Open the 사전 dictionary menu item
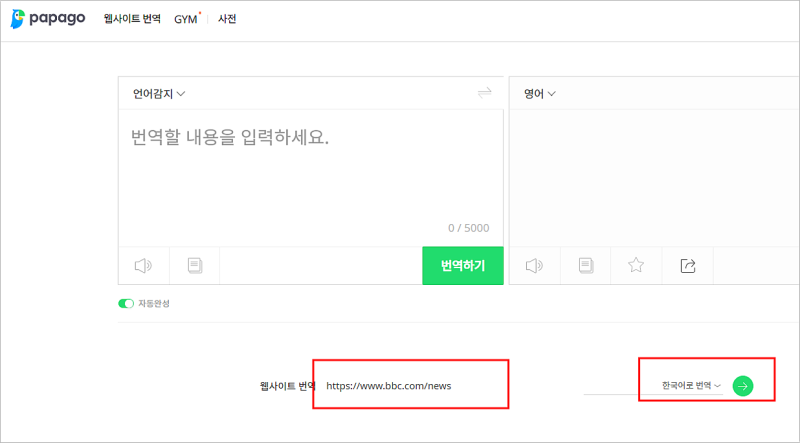The height and width of the screenshot is (443, 800). point(227,19)
